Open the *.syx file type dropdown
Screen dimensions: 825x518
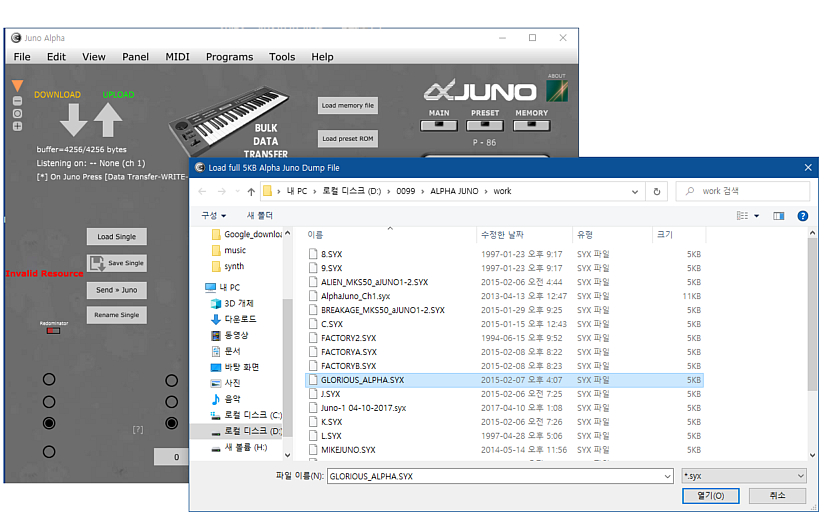744,476
